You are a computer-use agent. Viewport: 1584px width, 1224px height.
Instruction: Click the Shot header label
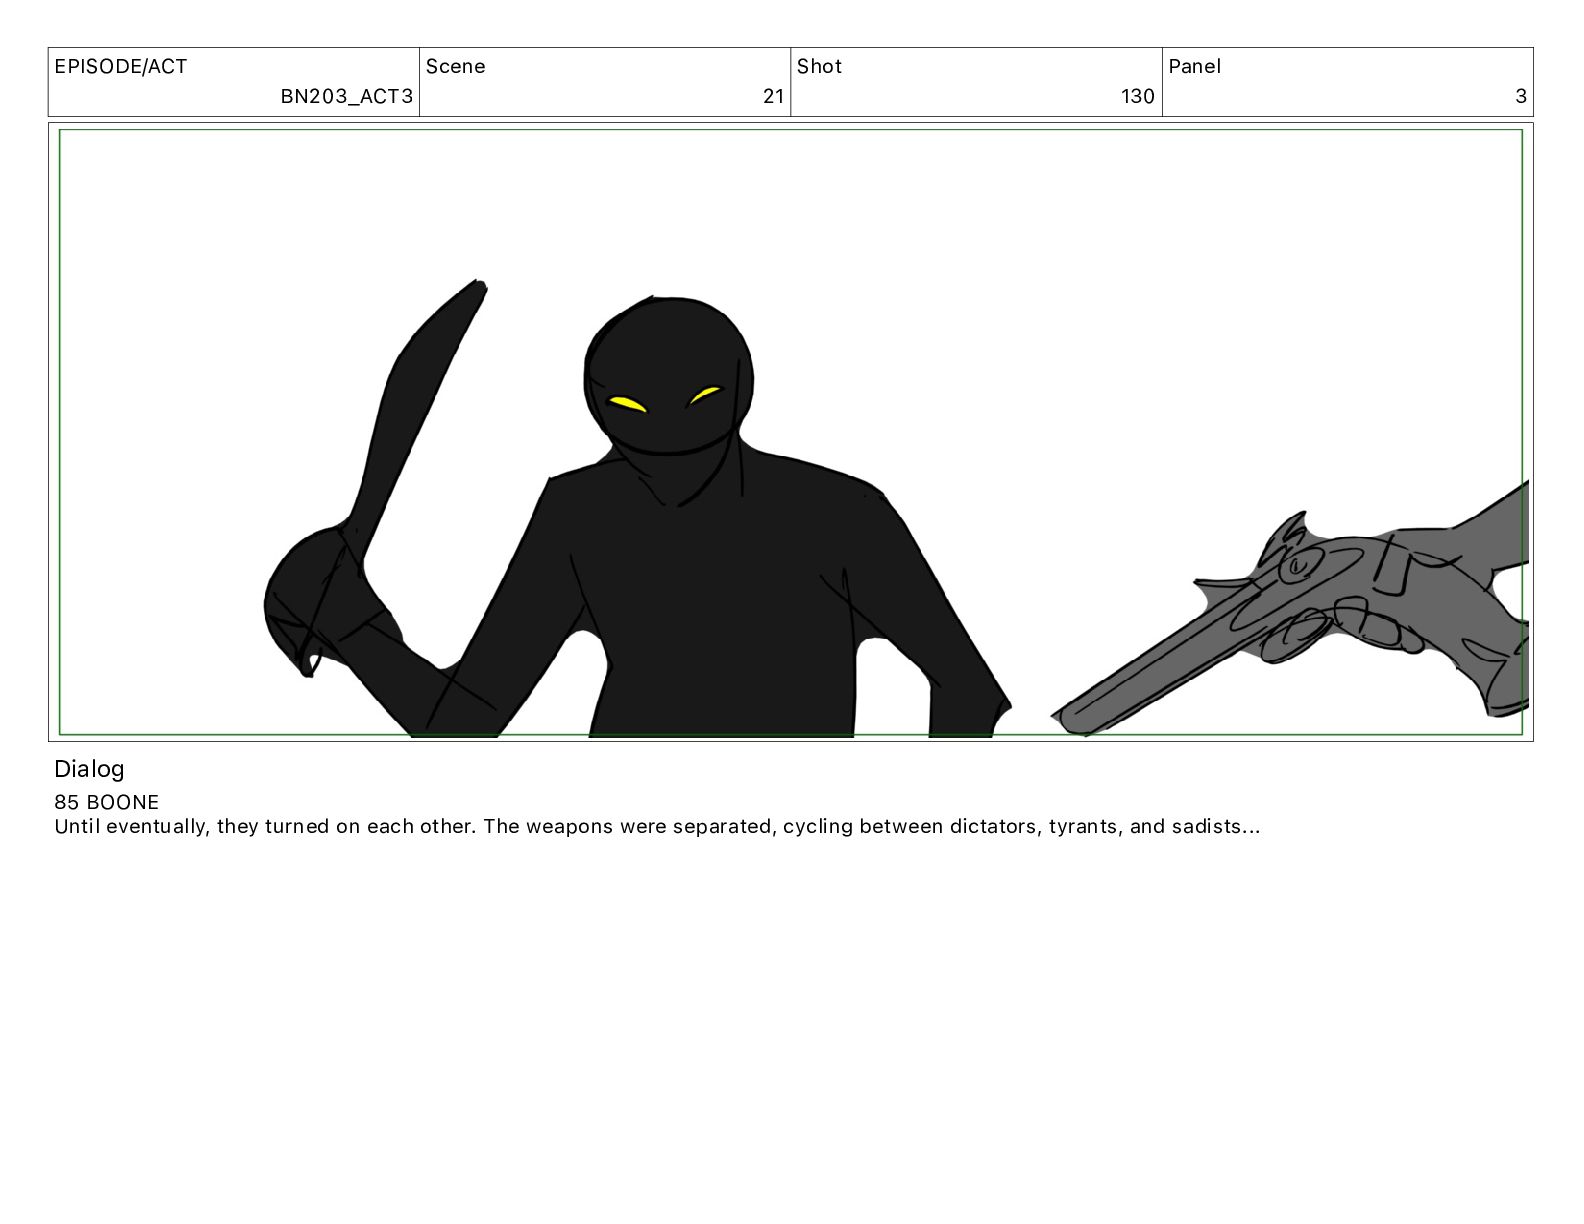pos(819,67)
